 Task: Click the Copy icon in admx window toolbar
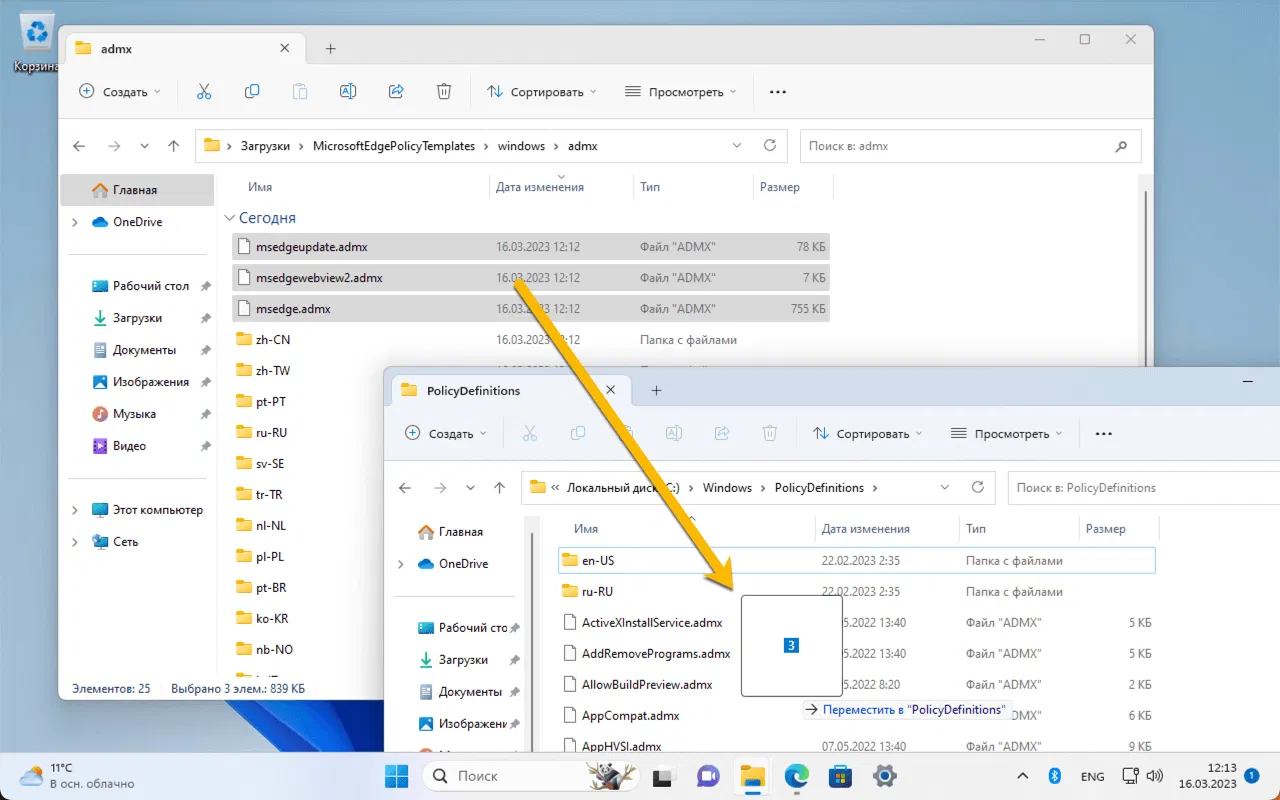[x=252, y=92]
